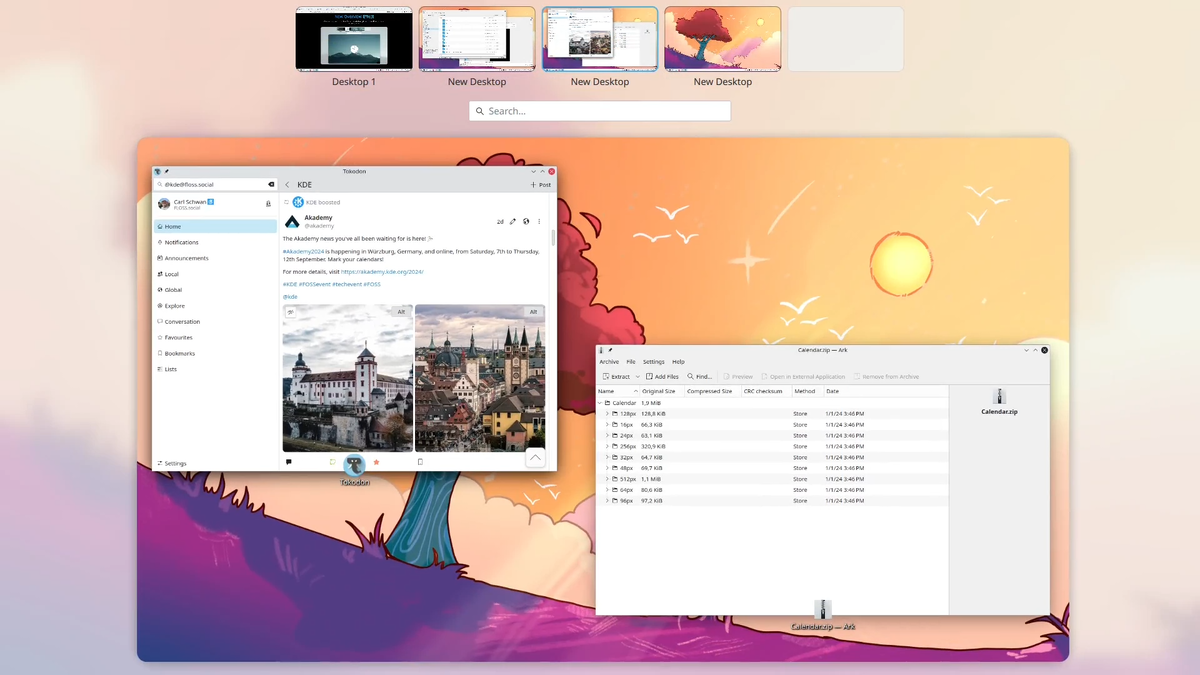Open the Archive menu in Ark

tap(609, 362)
